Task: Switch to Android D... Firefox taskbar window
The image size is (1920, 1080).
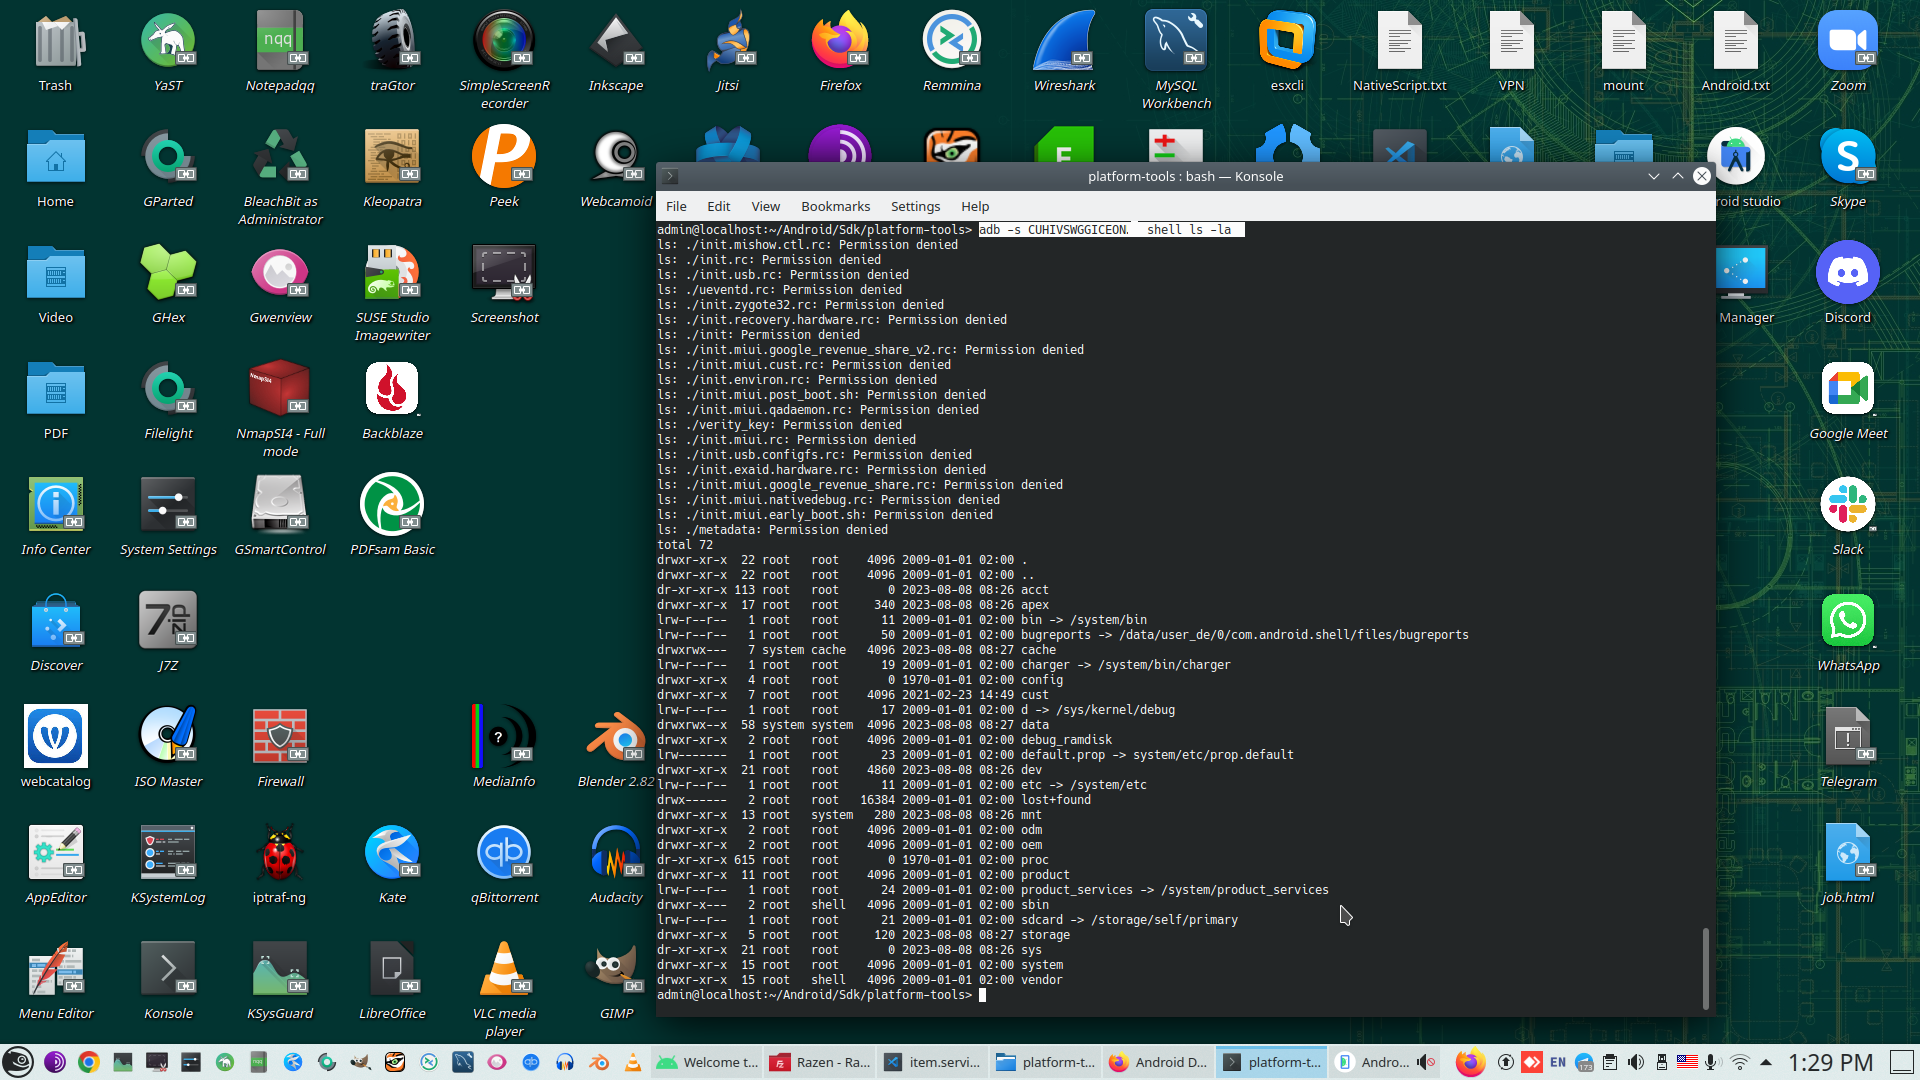Action: (1159, 1062)
